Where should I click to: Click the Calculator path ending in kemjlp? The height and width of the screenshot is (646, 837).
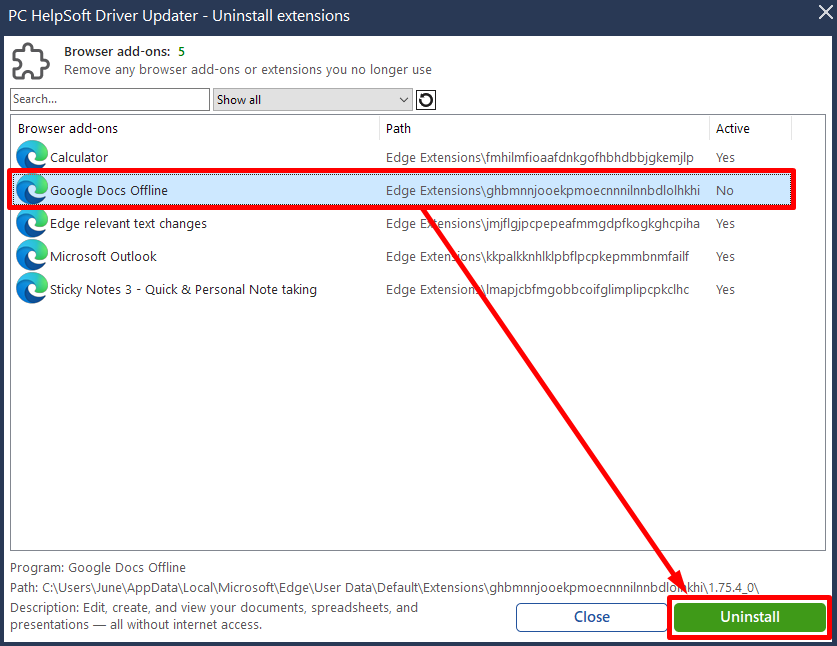[540, 157]
